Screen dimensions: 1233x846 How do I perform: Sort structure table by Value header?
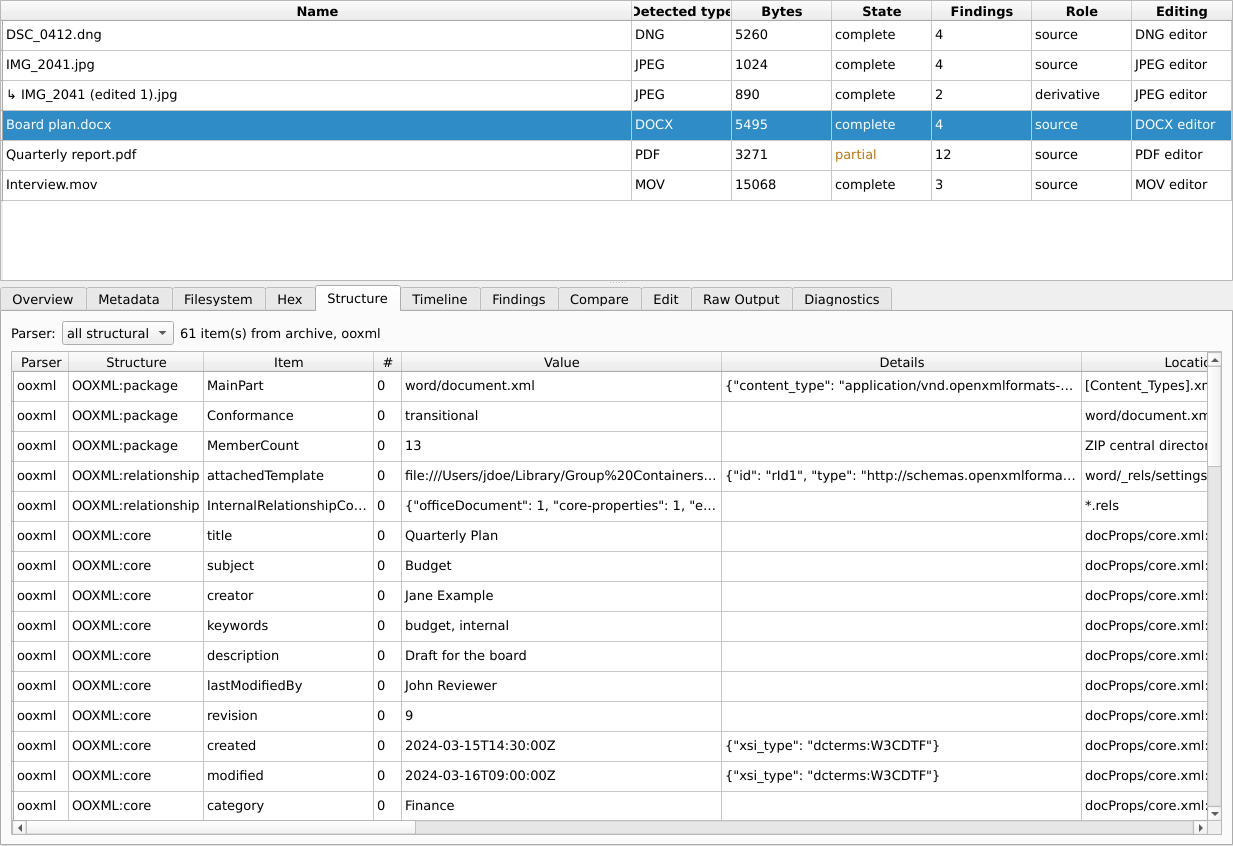coord(561,362)
